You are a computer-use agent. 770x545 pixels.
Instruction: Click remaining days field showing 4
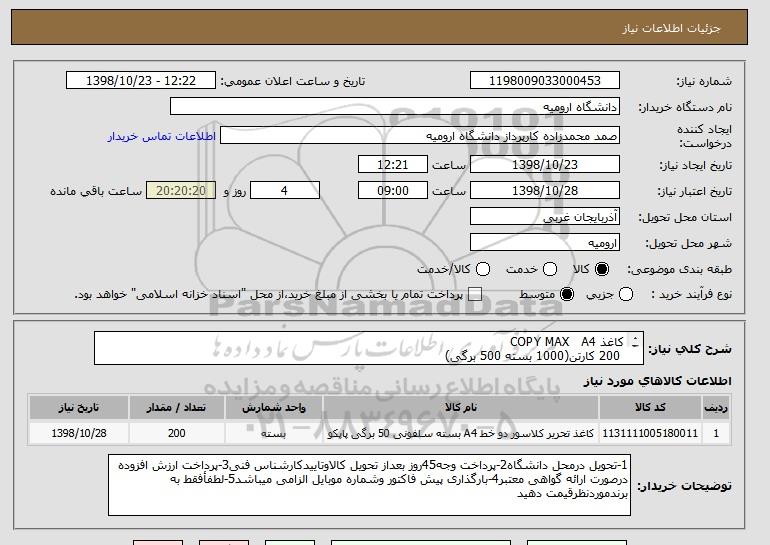coord(285,191)
